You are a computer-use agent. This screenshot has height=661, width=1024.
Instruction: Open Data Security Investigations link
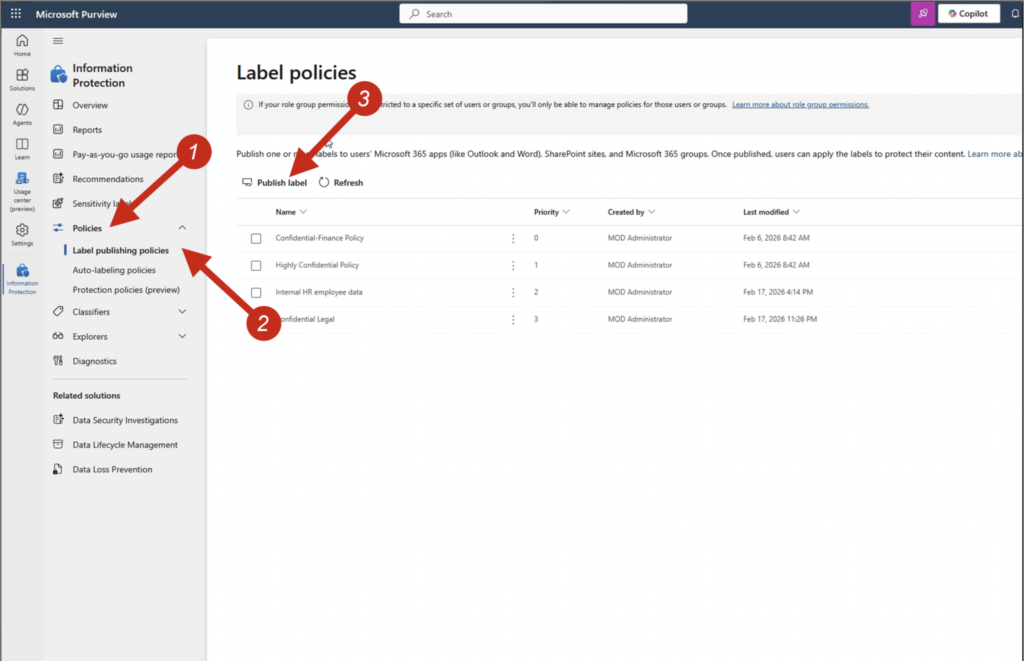125,420
